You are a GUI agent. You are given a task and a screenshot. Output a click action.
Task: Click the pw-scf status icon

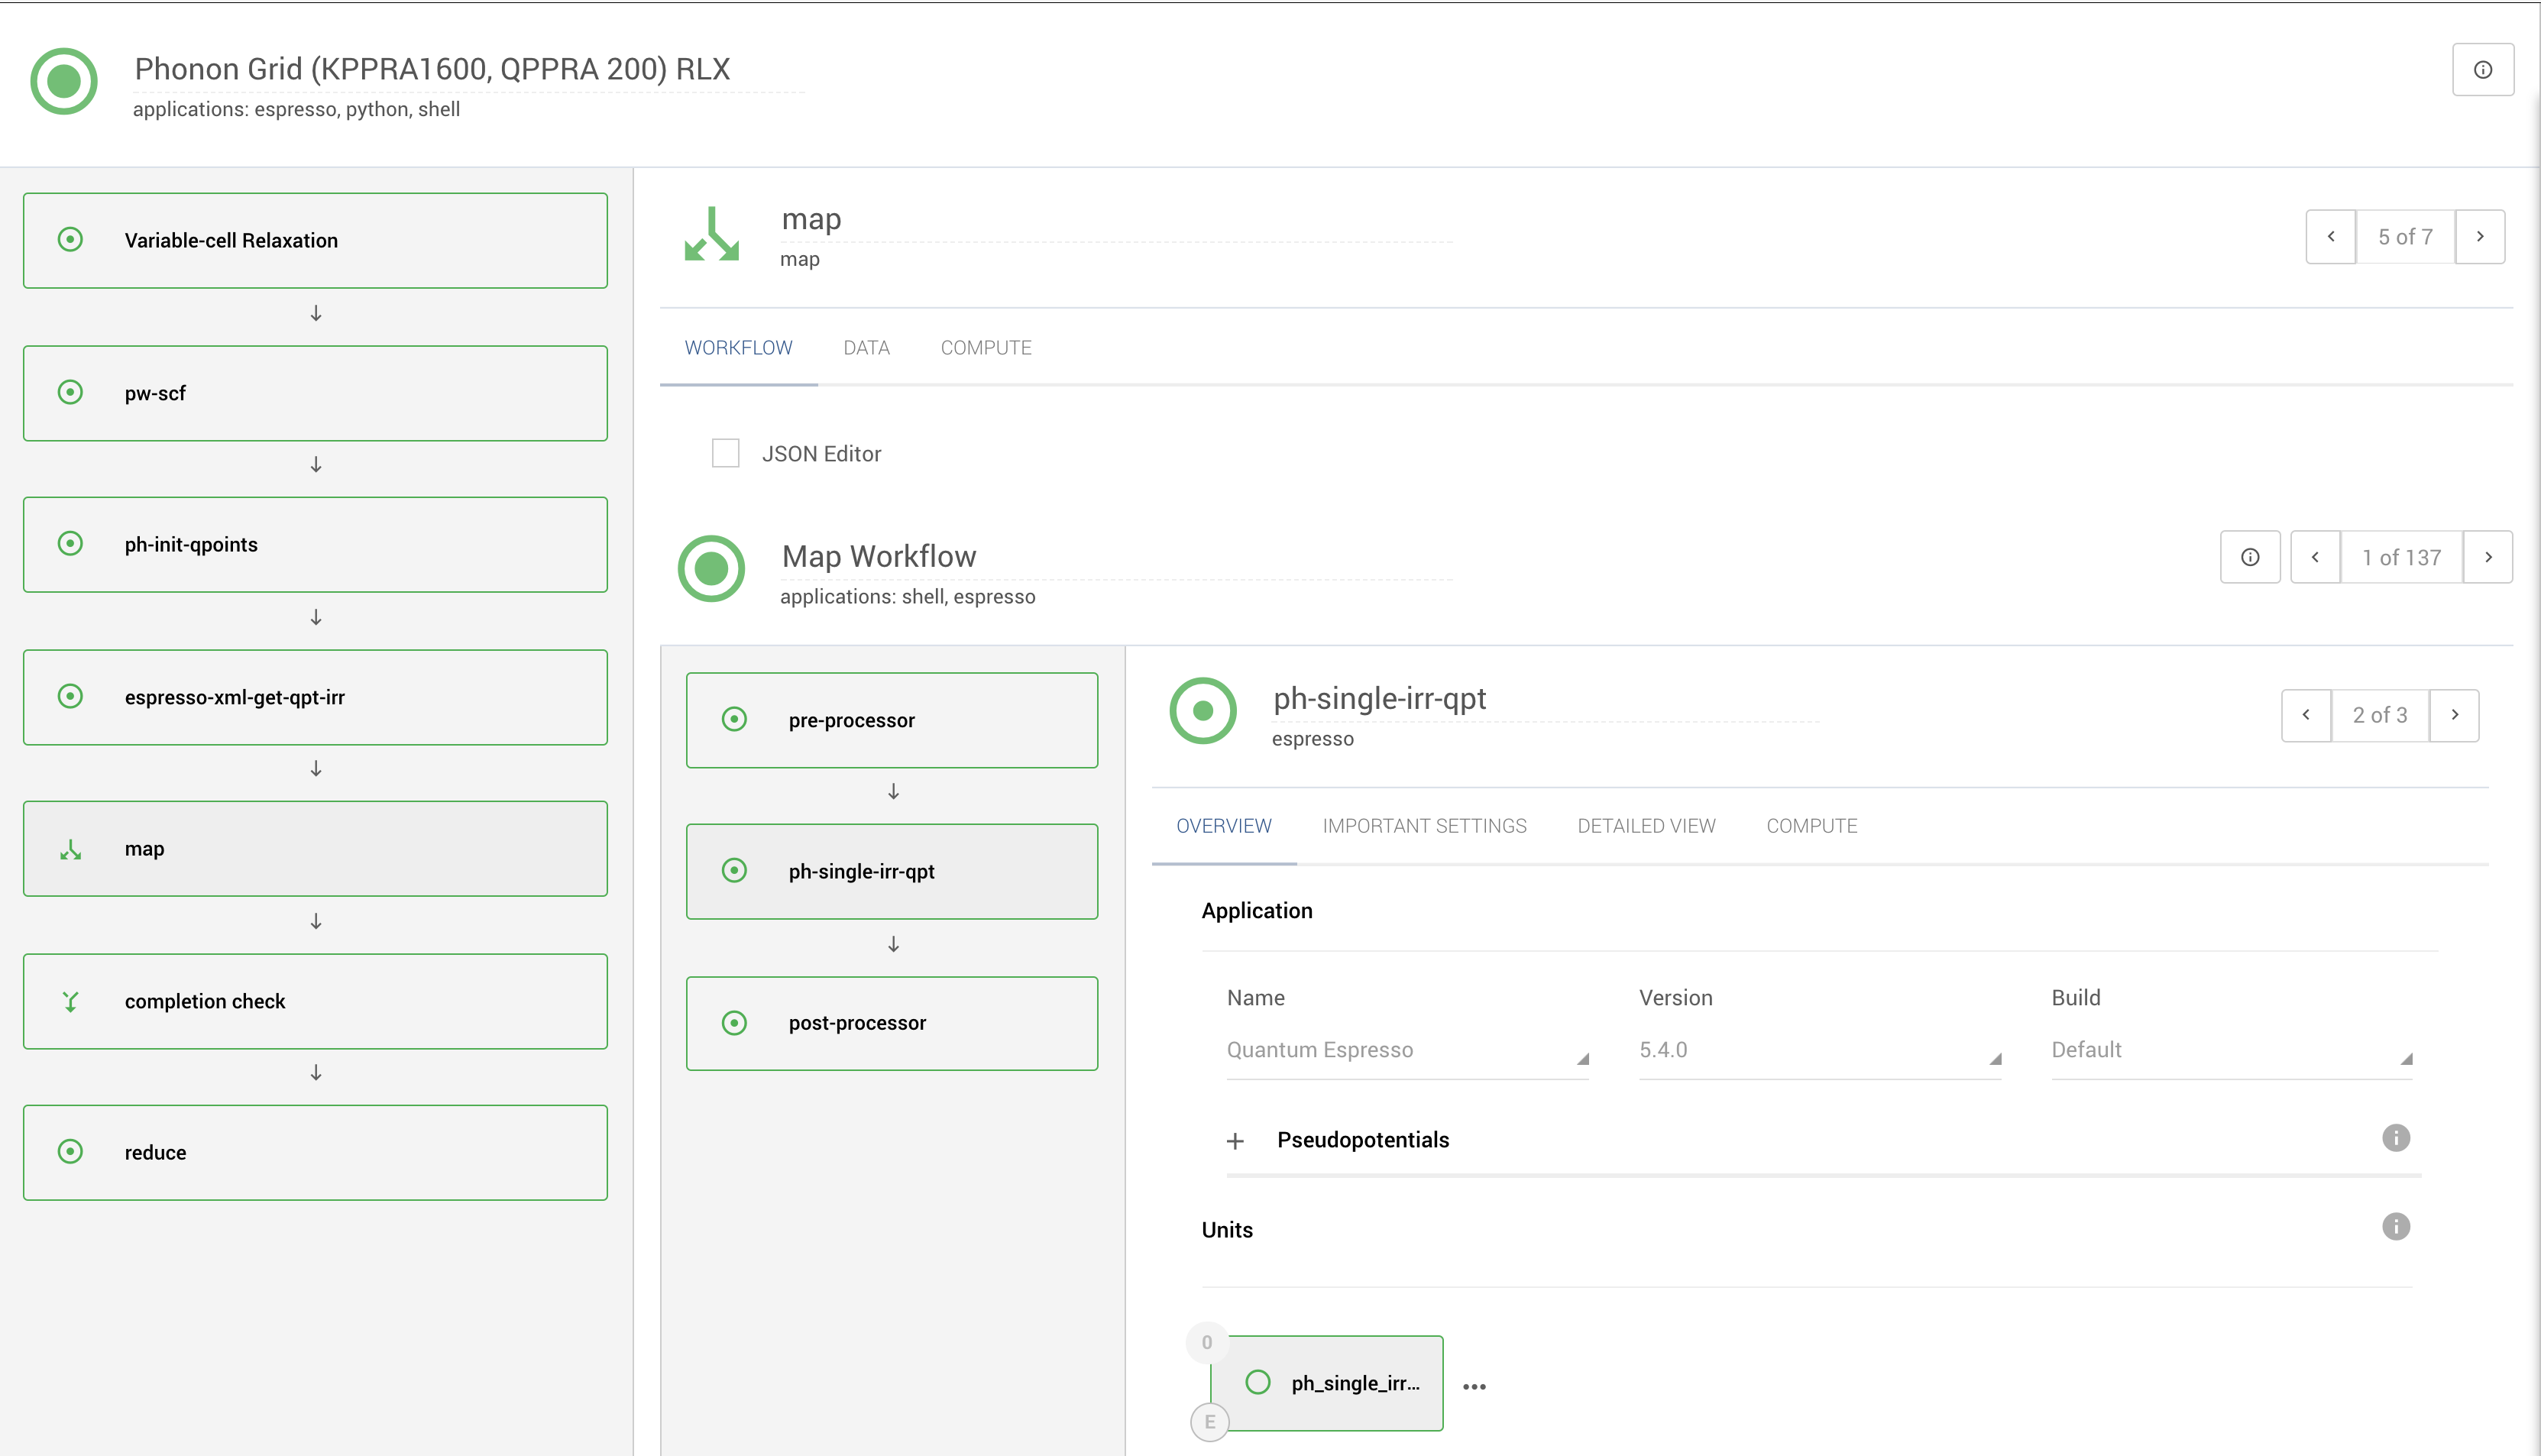pyautogui.click(x=70, y=392)
